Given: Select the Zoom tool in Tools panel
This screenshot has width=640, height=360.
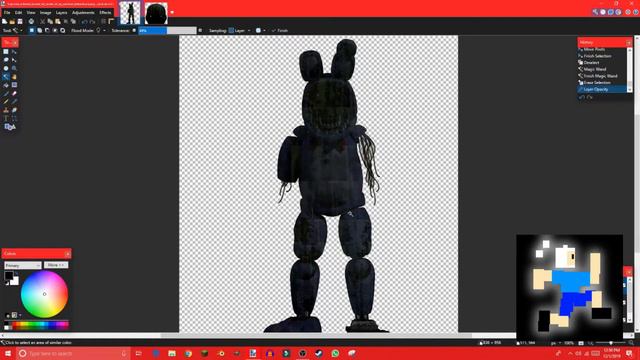Looking at the screenshot, I should (14, 68).
